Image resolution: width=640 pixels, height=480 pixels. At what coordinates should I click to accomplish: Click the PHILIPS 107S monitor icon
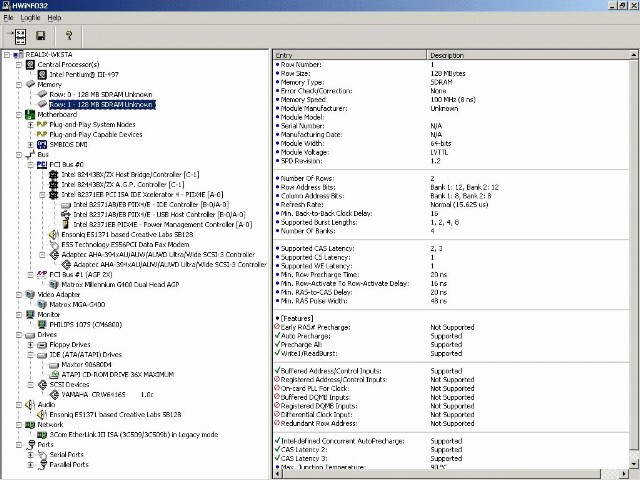(x=42, y=324)
